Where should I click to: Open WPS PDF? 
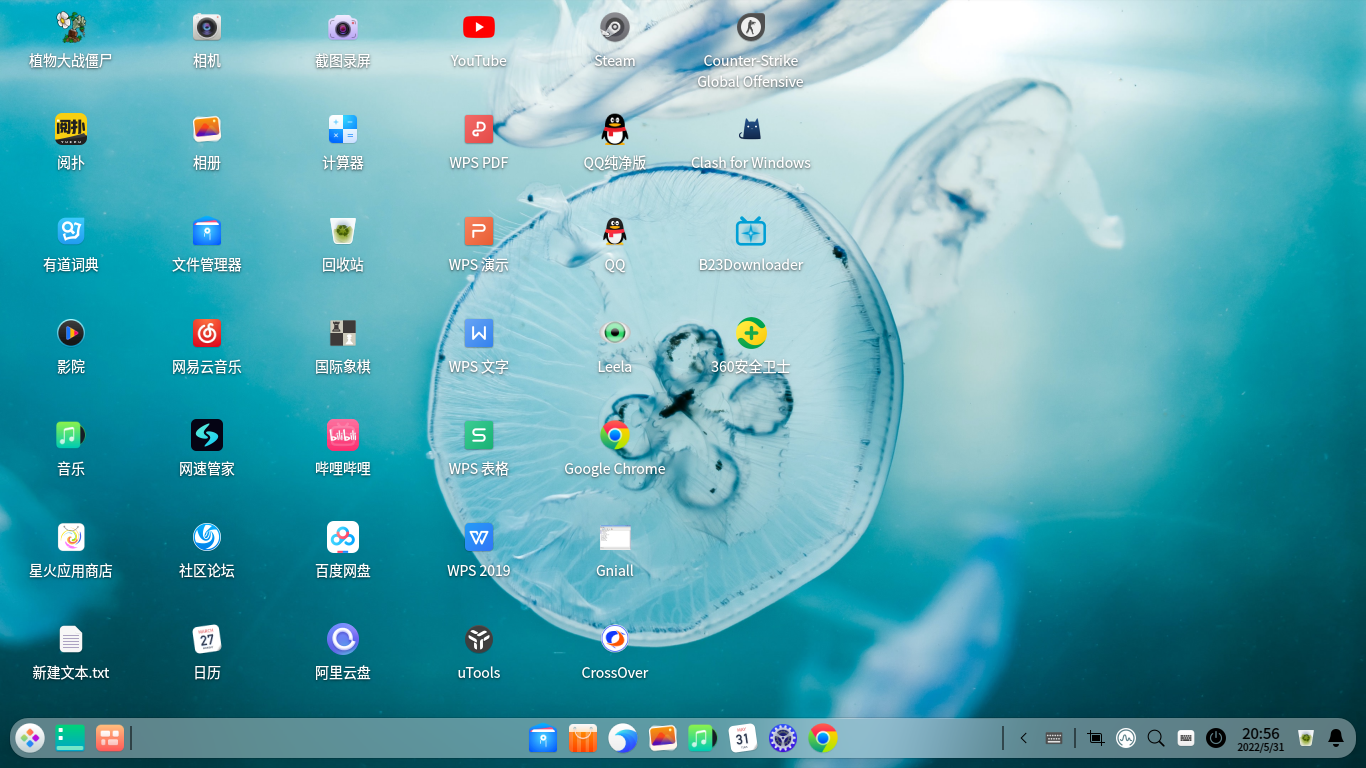coord(478,129)
